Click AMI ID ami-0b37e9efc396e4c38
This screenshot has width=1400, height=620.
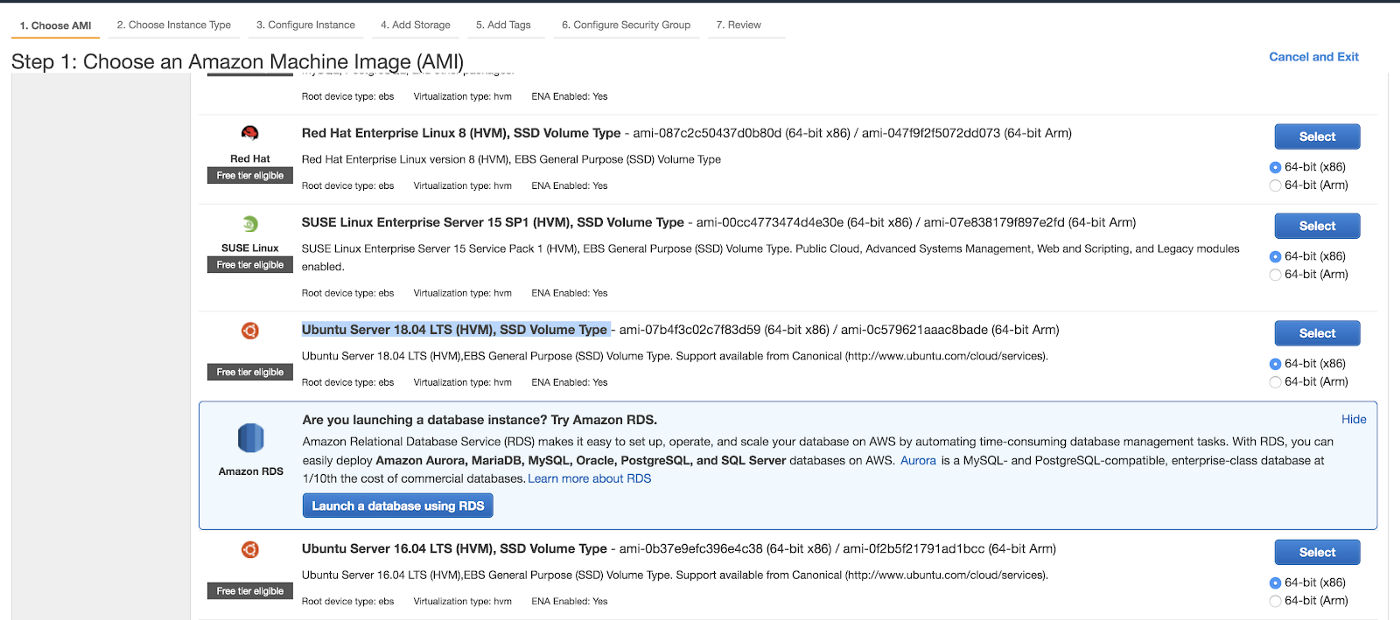click(x=691, y=549)
